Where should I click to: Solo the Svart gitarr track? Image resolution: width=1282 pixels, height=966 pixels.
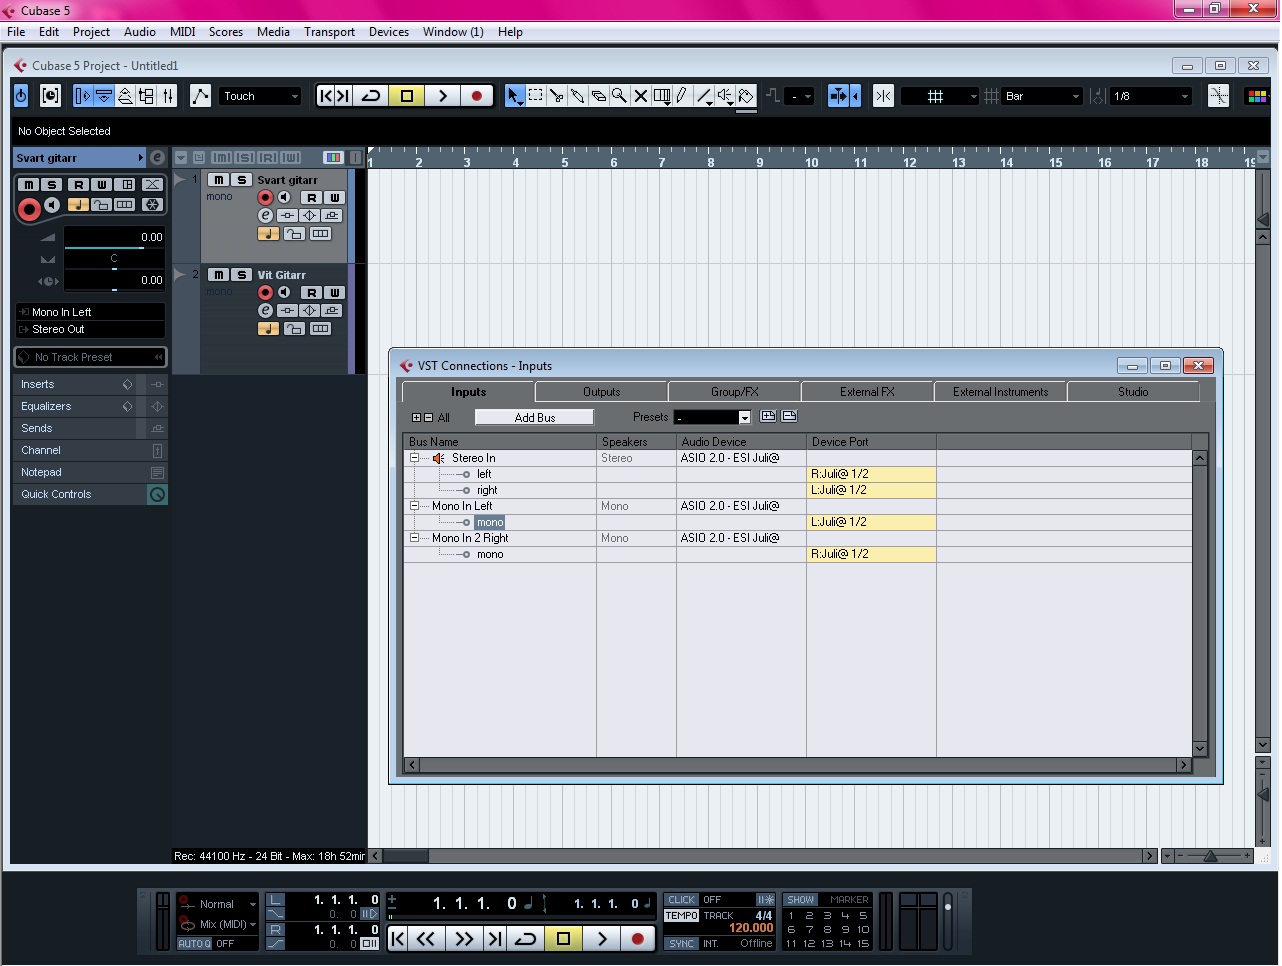(x=241, y=180)
